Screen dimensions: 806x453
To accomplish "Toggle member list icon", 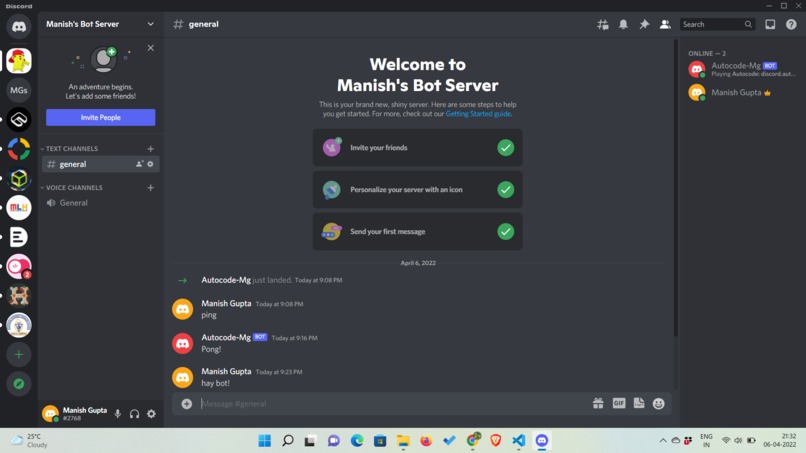I will [665, 24].
